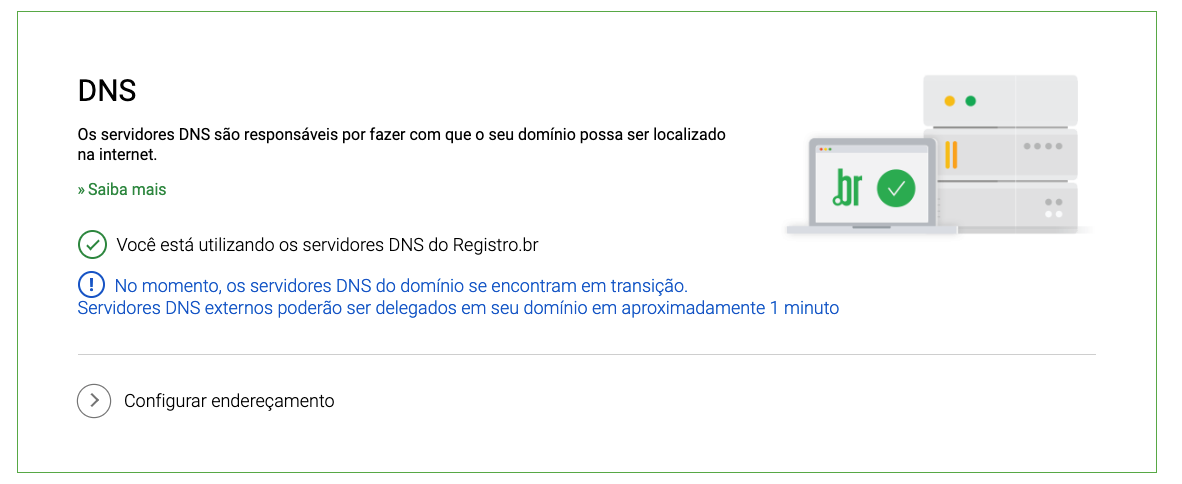This screenshot has height=484, width=1182.
Task: Click the yellow indicator light on server
Action: click(x=950, y=101)
